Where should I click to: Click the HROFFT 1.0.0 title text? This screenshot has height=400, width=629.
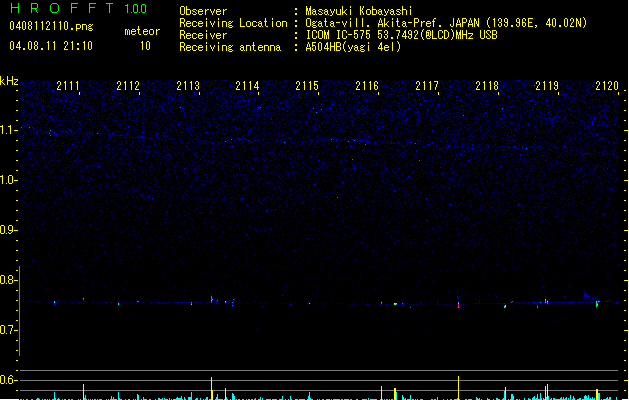coord(79,8)
